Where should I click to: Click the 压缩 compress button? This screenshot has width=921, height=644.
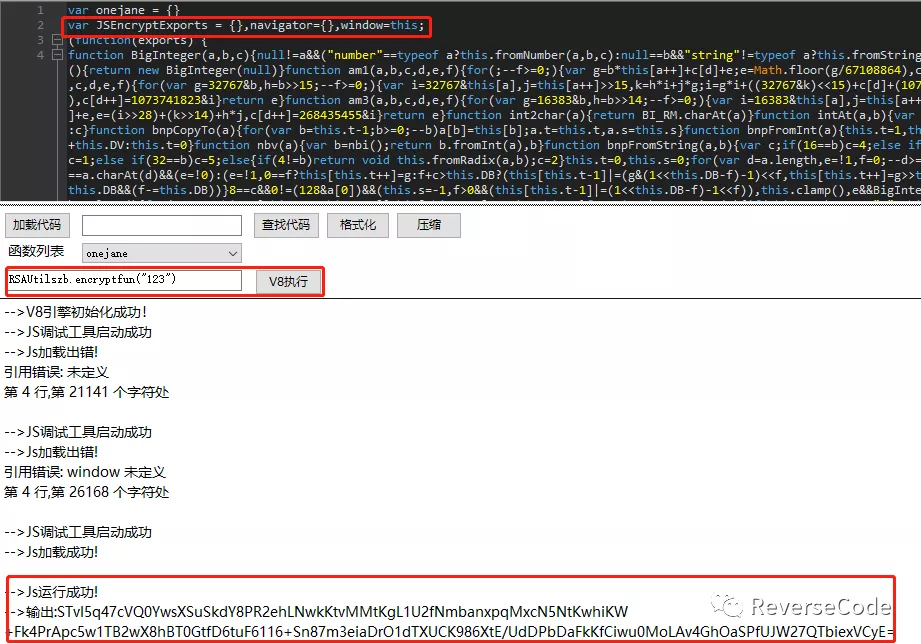[429, 225]
